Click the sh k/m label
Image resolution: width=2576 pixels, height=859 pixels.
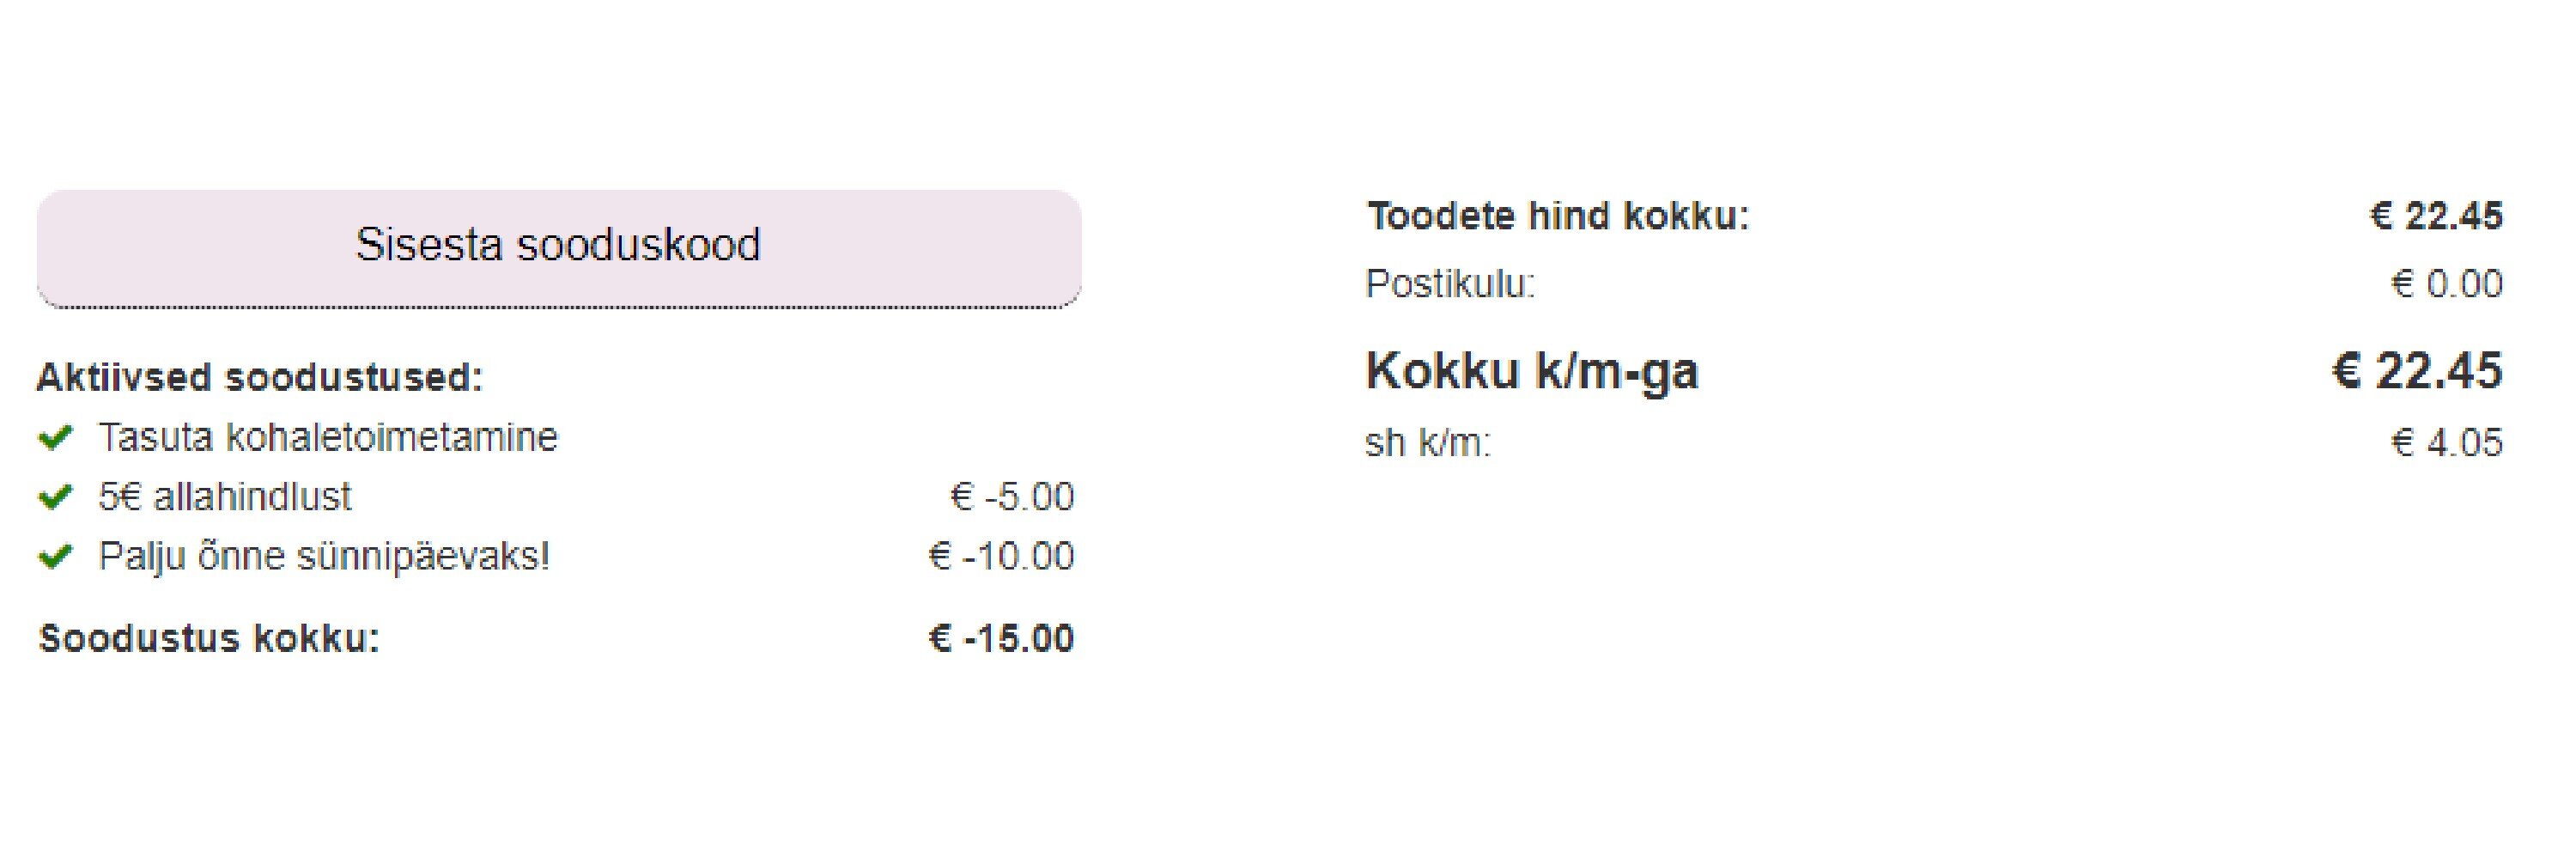tap(1428, 442)
